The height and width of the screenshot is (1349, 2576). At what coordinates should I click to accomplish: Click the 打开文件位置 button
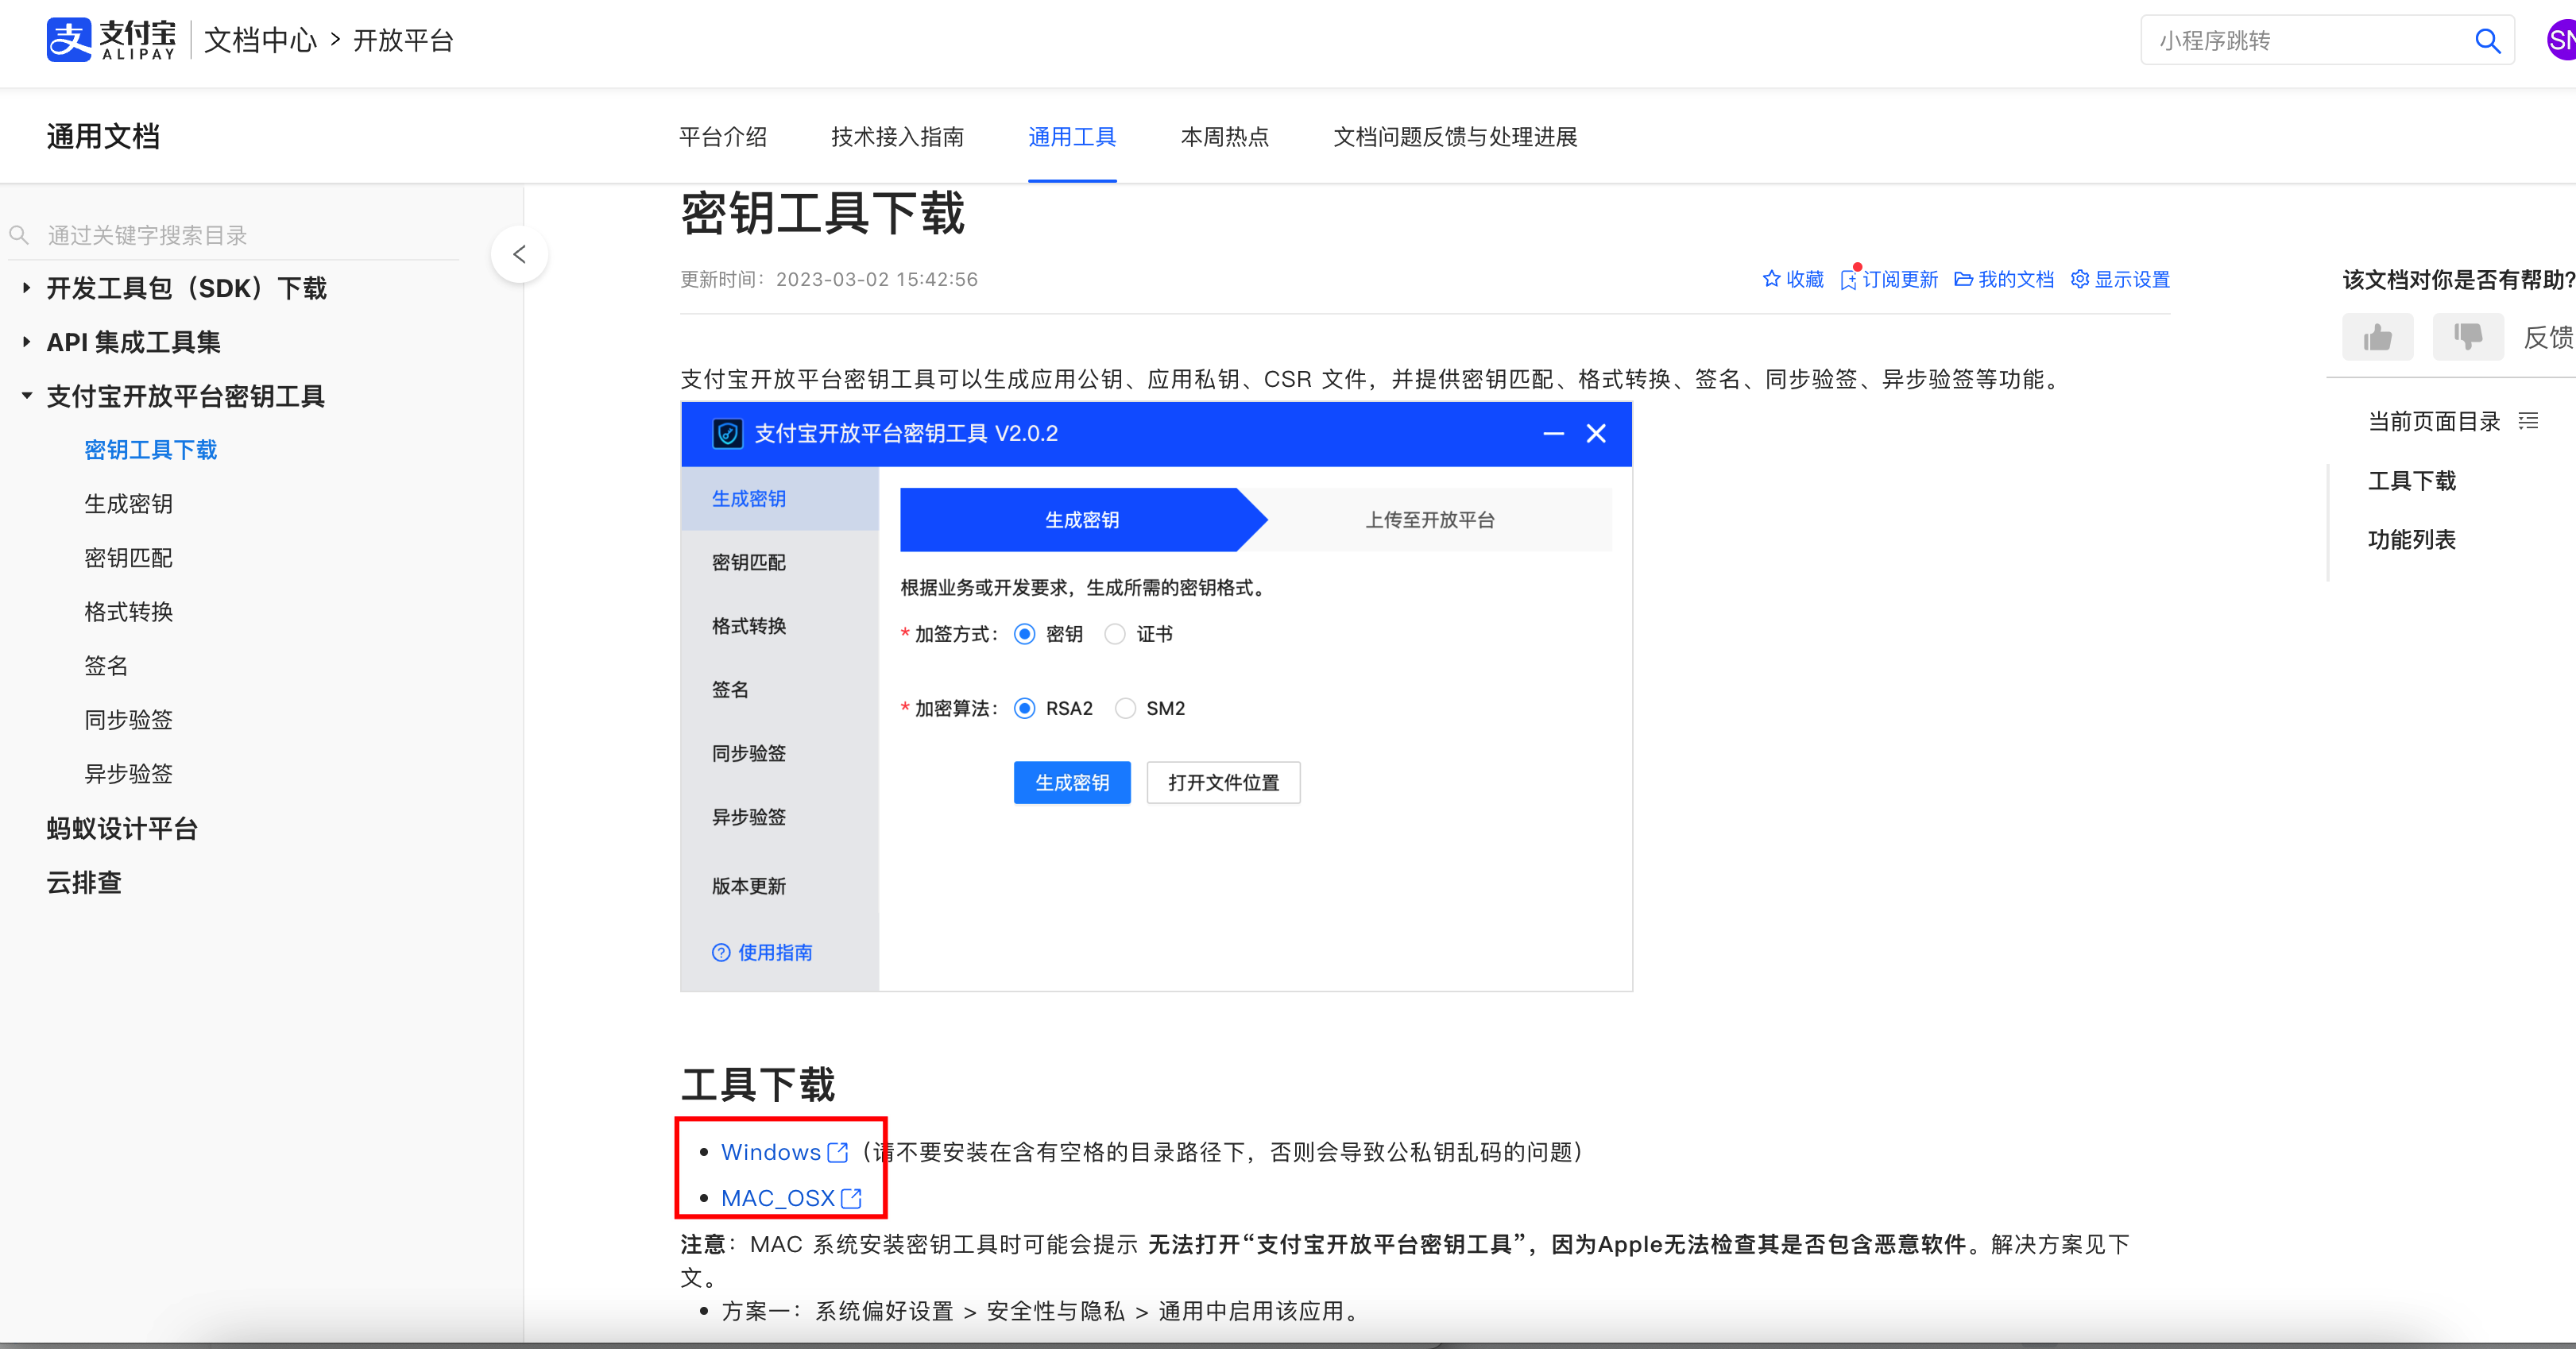[1224, 782]
